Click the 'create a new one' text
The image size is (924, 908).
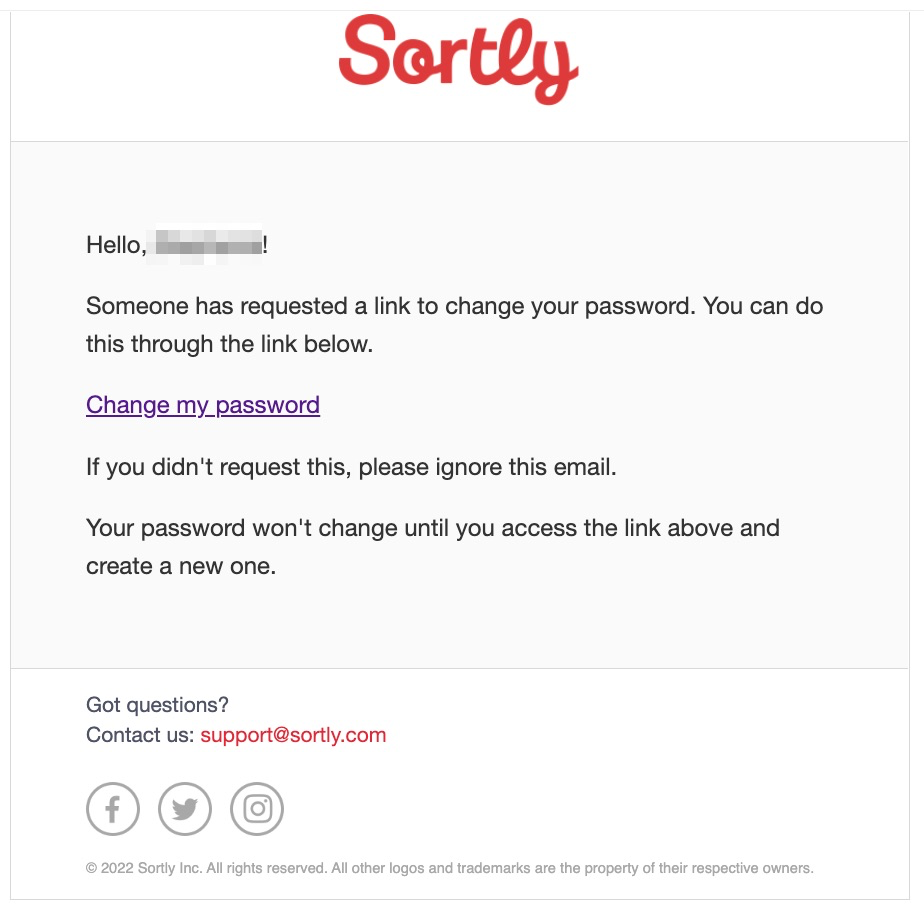[181, 566]
